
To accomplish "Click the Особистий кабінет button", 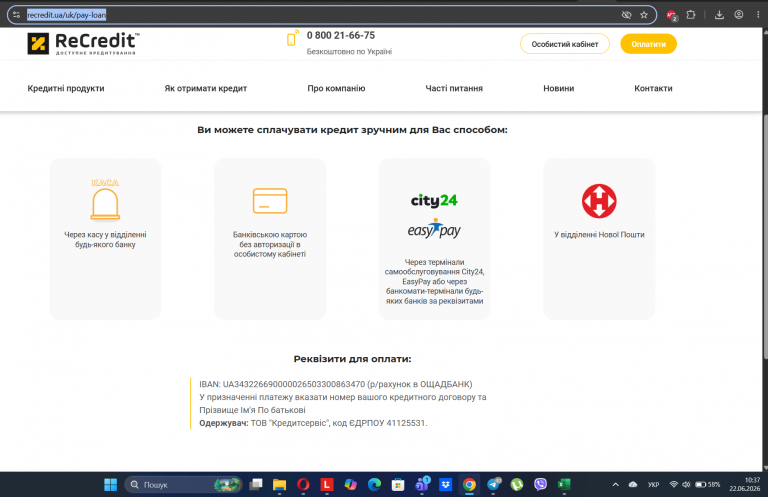I will click(565, 44).
